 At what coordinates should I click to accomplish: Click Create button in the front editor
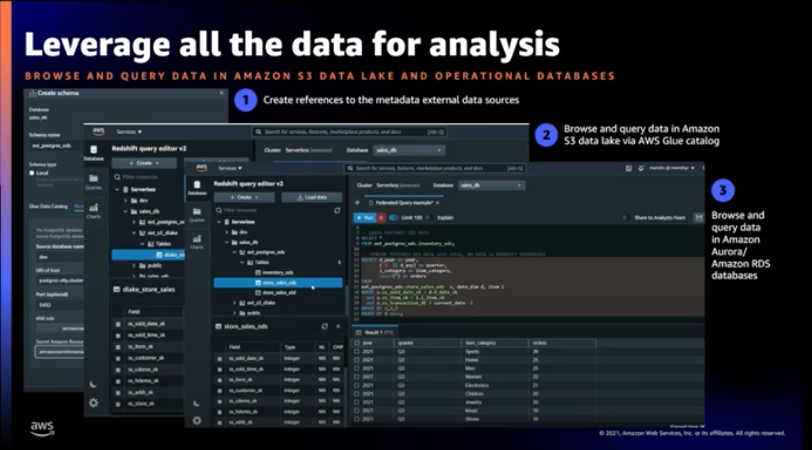coord(244,197)
